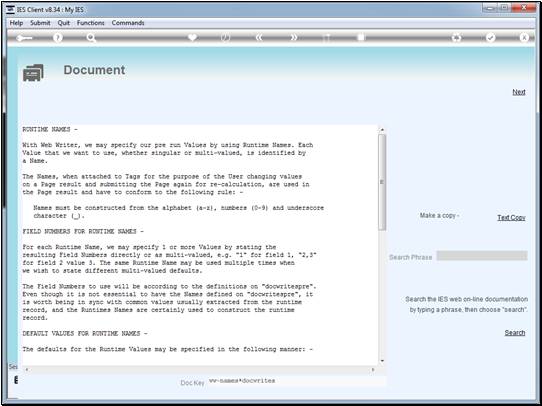Click the Text Copy link

(x=511, y=217)
